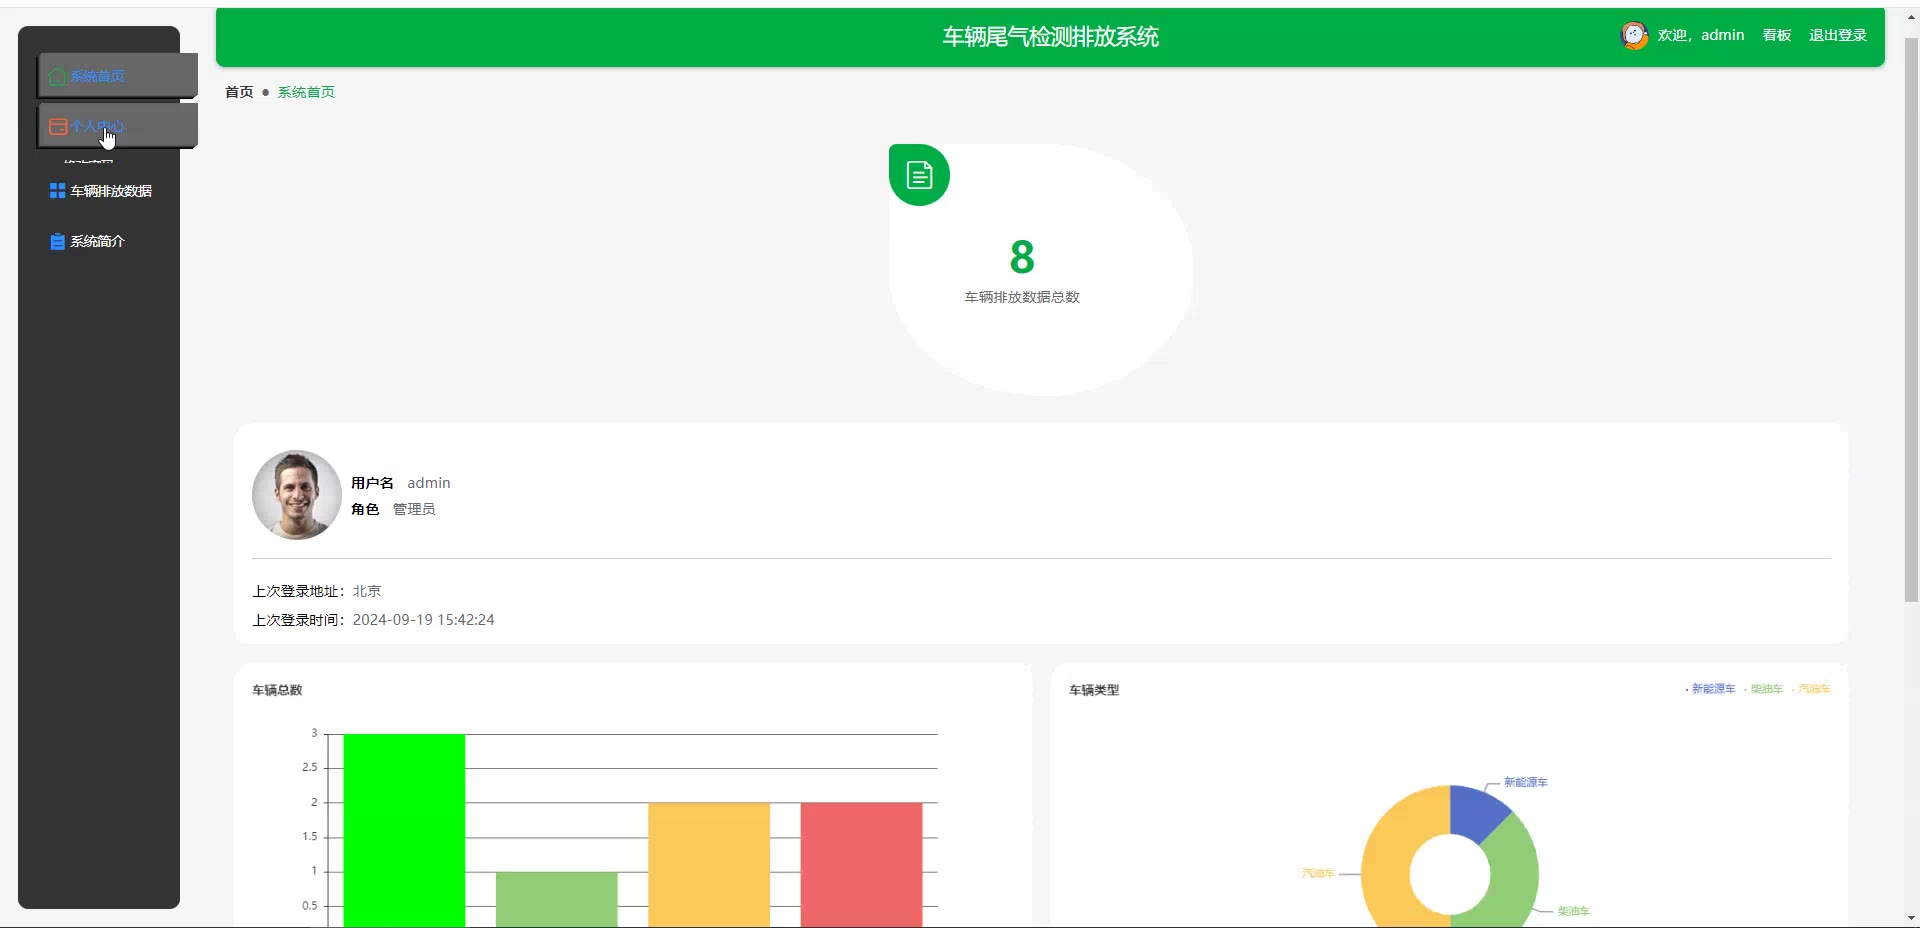Click the 北京 last login address

(367, 591)
